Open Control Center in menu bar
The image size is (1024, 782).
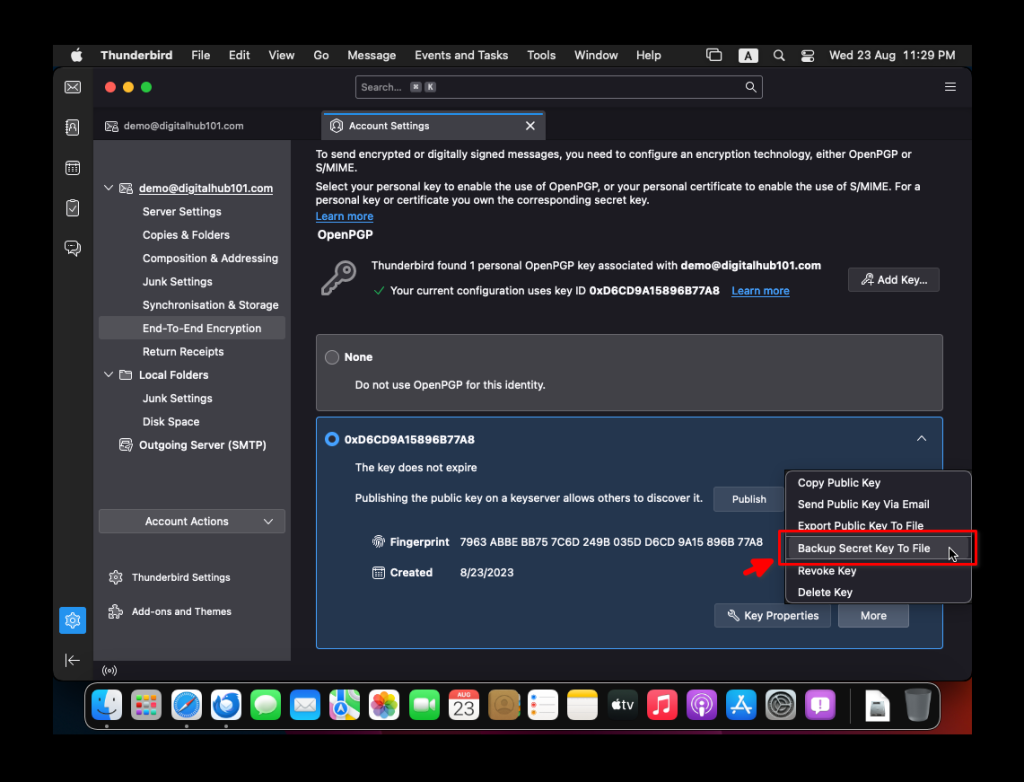[807, 56]
